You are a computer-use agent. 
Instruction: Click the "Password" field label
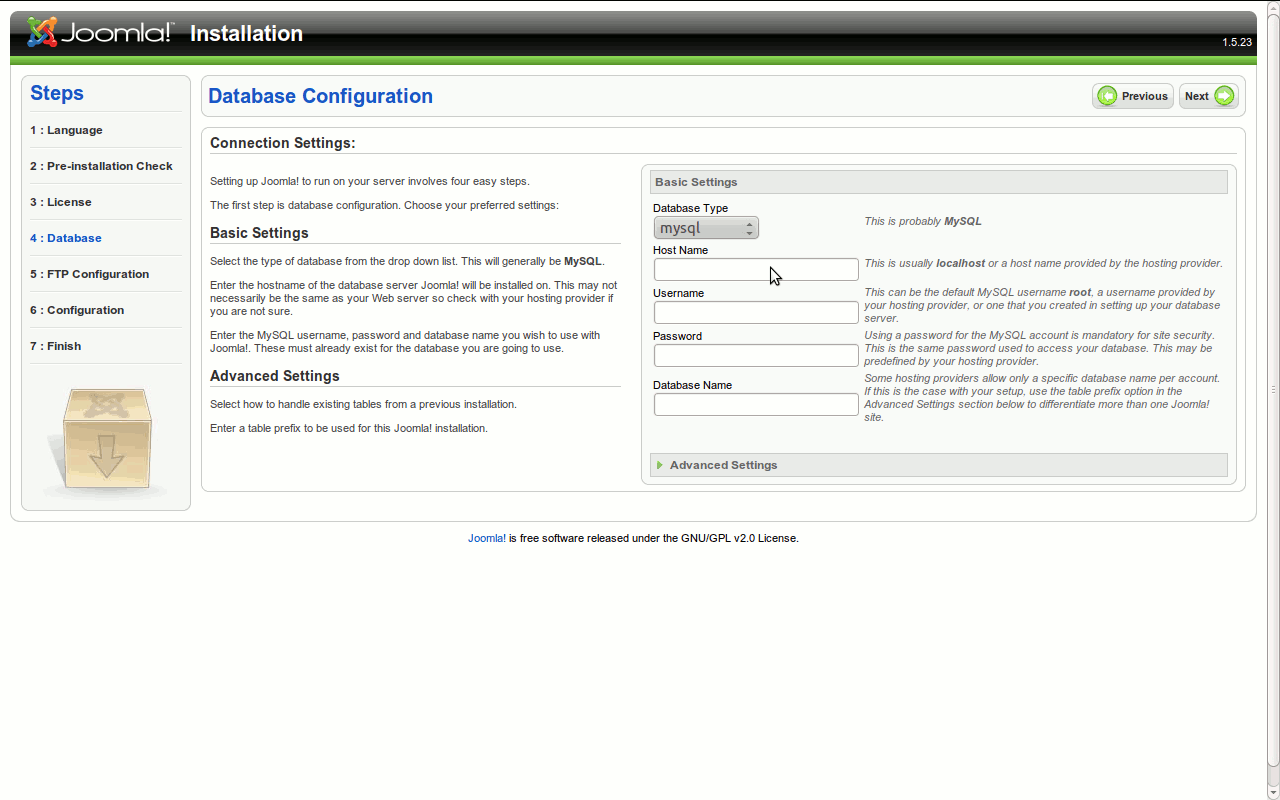click(678, 336)
